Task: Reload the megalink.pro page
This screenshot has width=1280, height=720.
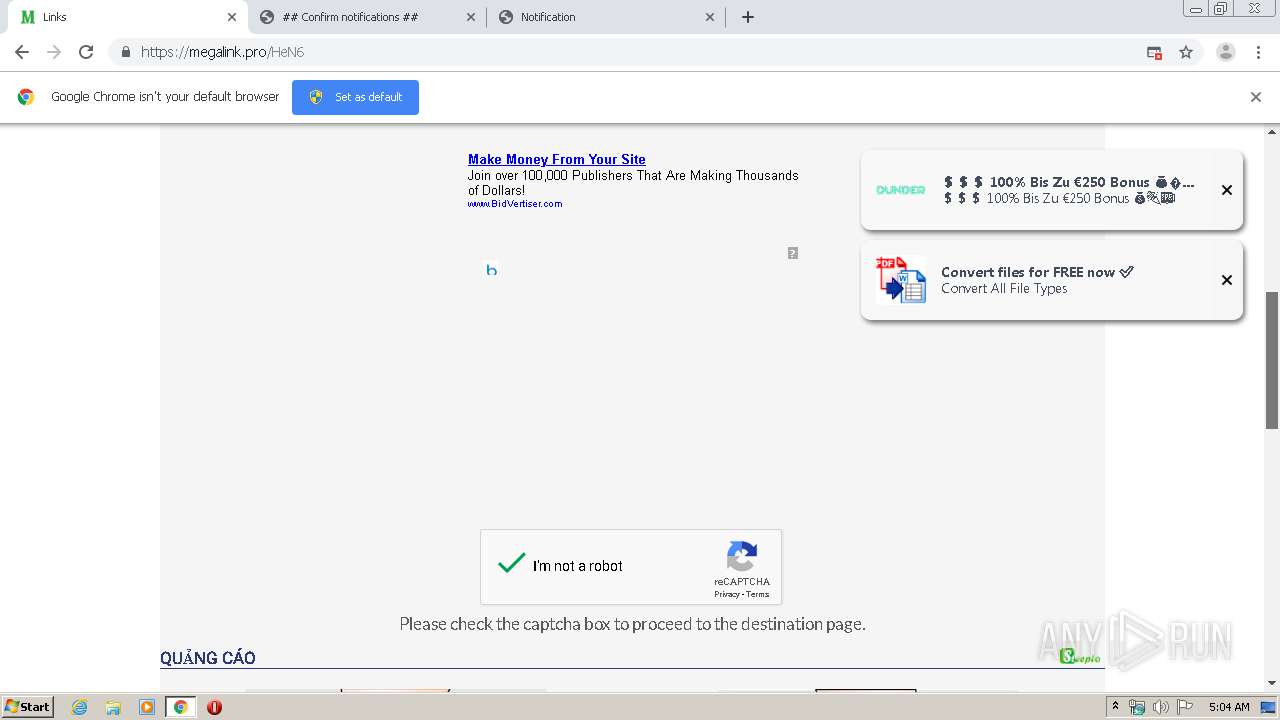Action: (86, 52)
